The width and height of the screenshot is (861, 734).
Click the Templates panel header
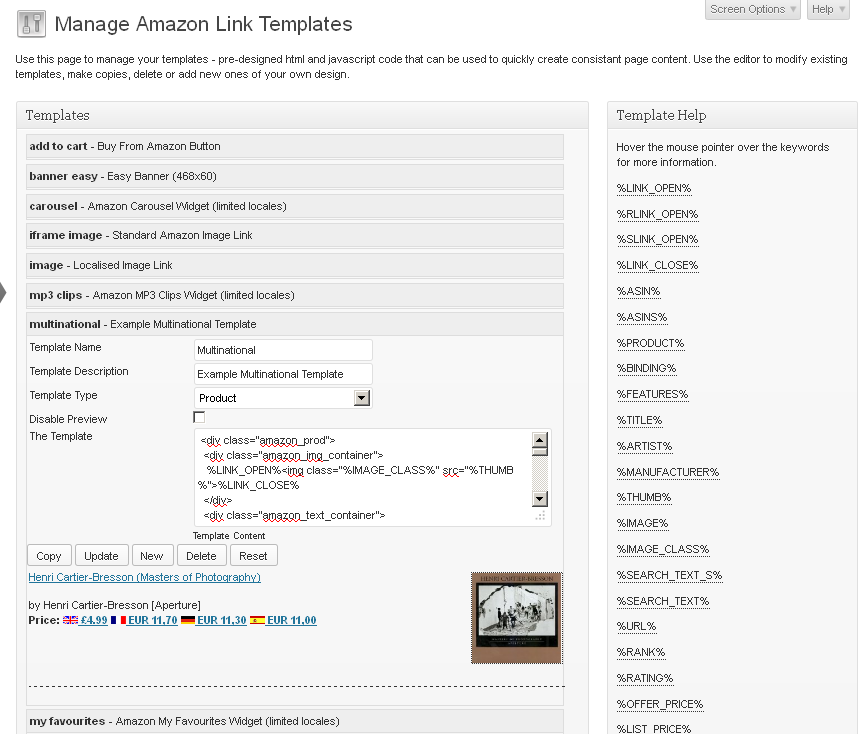(303, 115)
